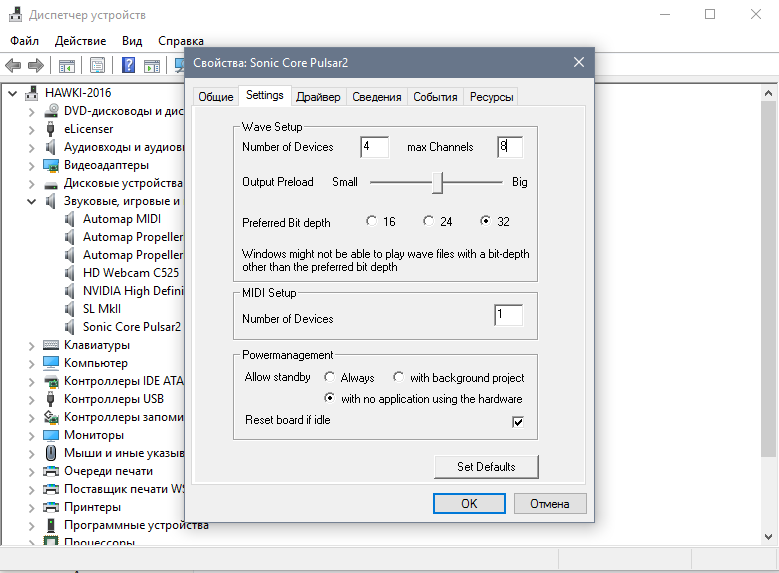
Task: Click the Принтеры category icon
Action: (x=51, y=507)
